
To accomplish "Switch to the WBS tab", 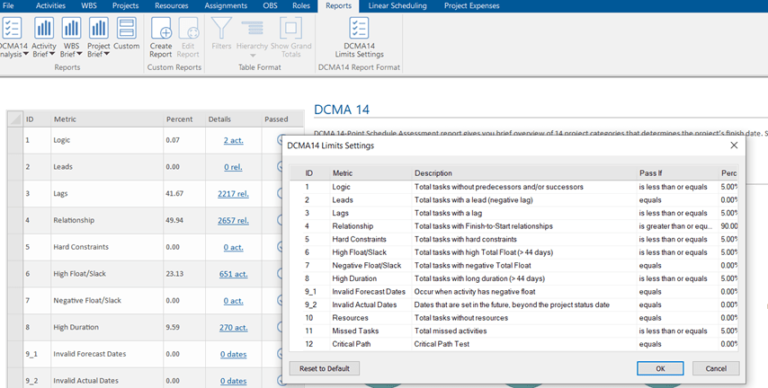I will click(89, 6).
